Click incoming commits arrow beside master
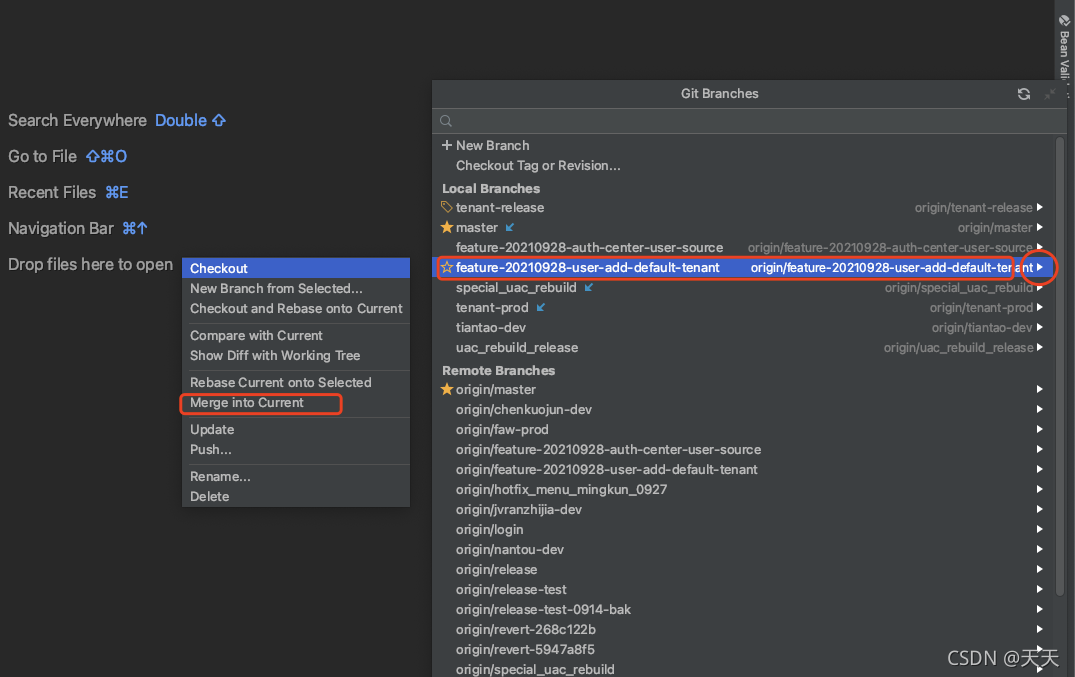Screen dimensions: 1075x677 click(x=509, y=227)
